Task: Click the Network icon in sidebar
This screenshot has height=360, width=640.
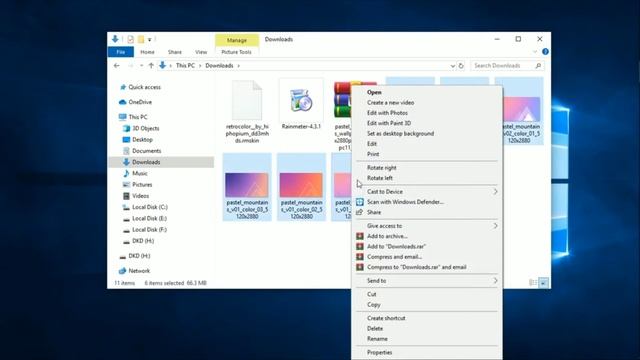Action: pos(122,271)
